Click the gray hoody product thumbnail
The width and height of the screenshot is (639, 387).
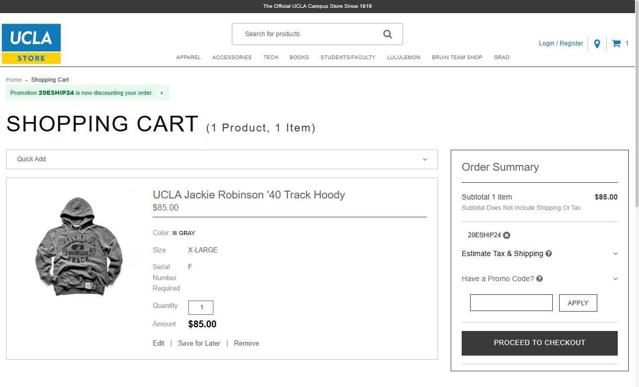(79, 246)
